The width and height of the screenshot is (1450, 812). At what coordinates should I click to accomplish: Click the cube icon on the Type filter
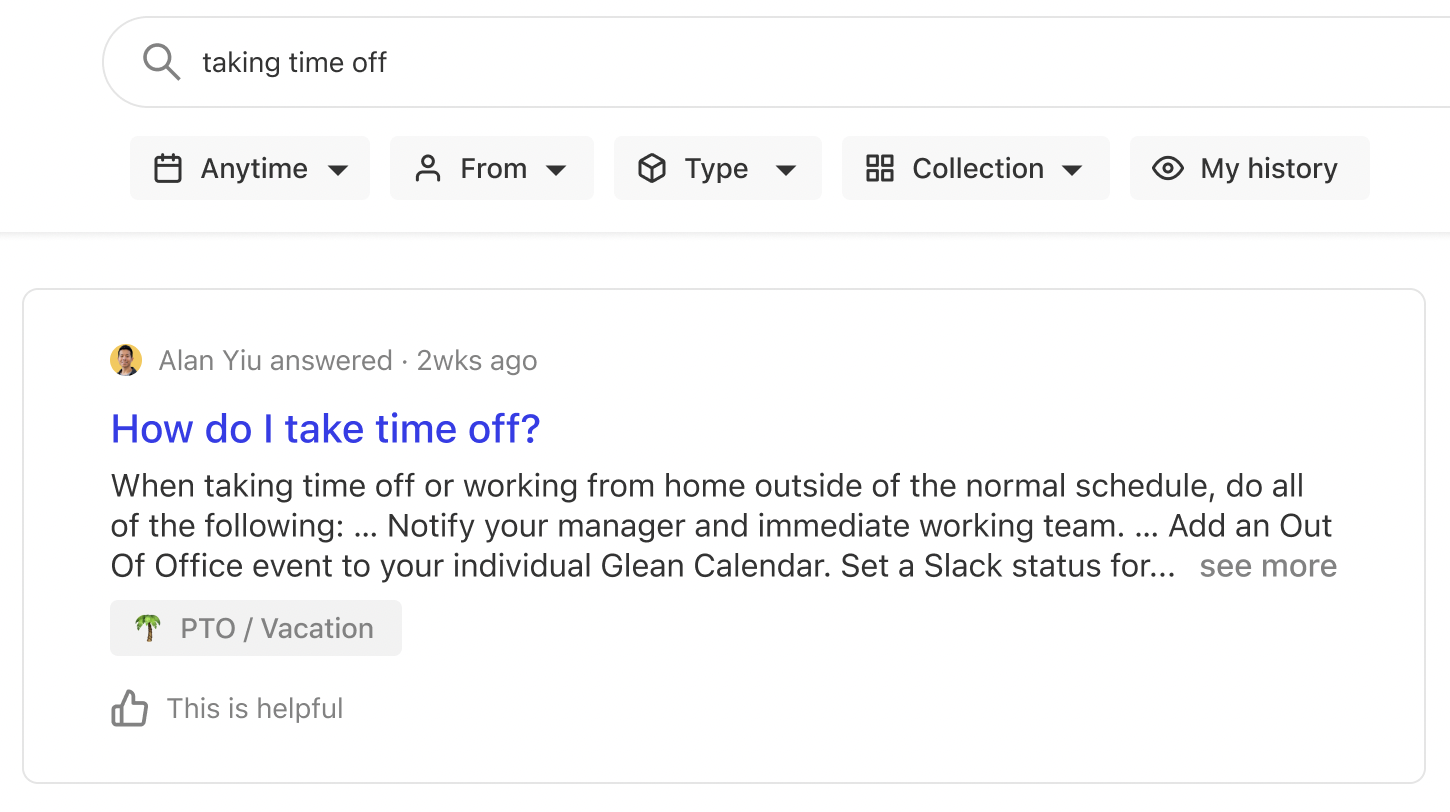tap(652, 168)
